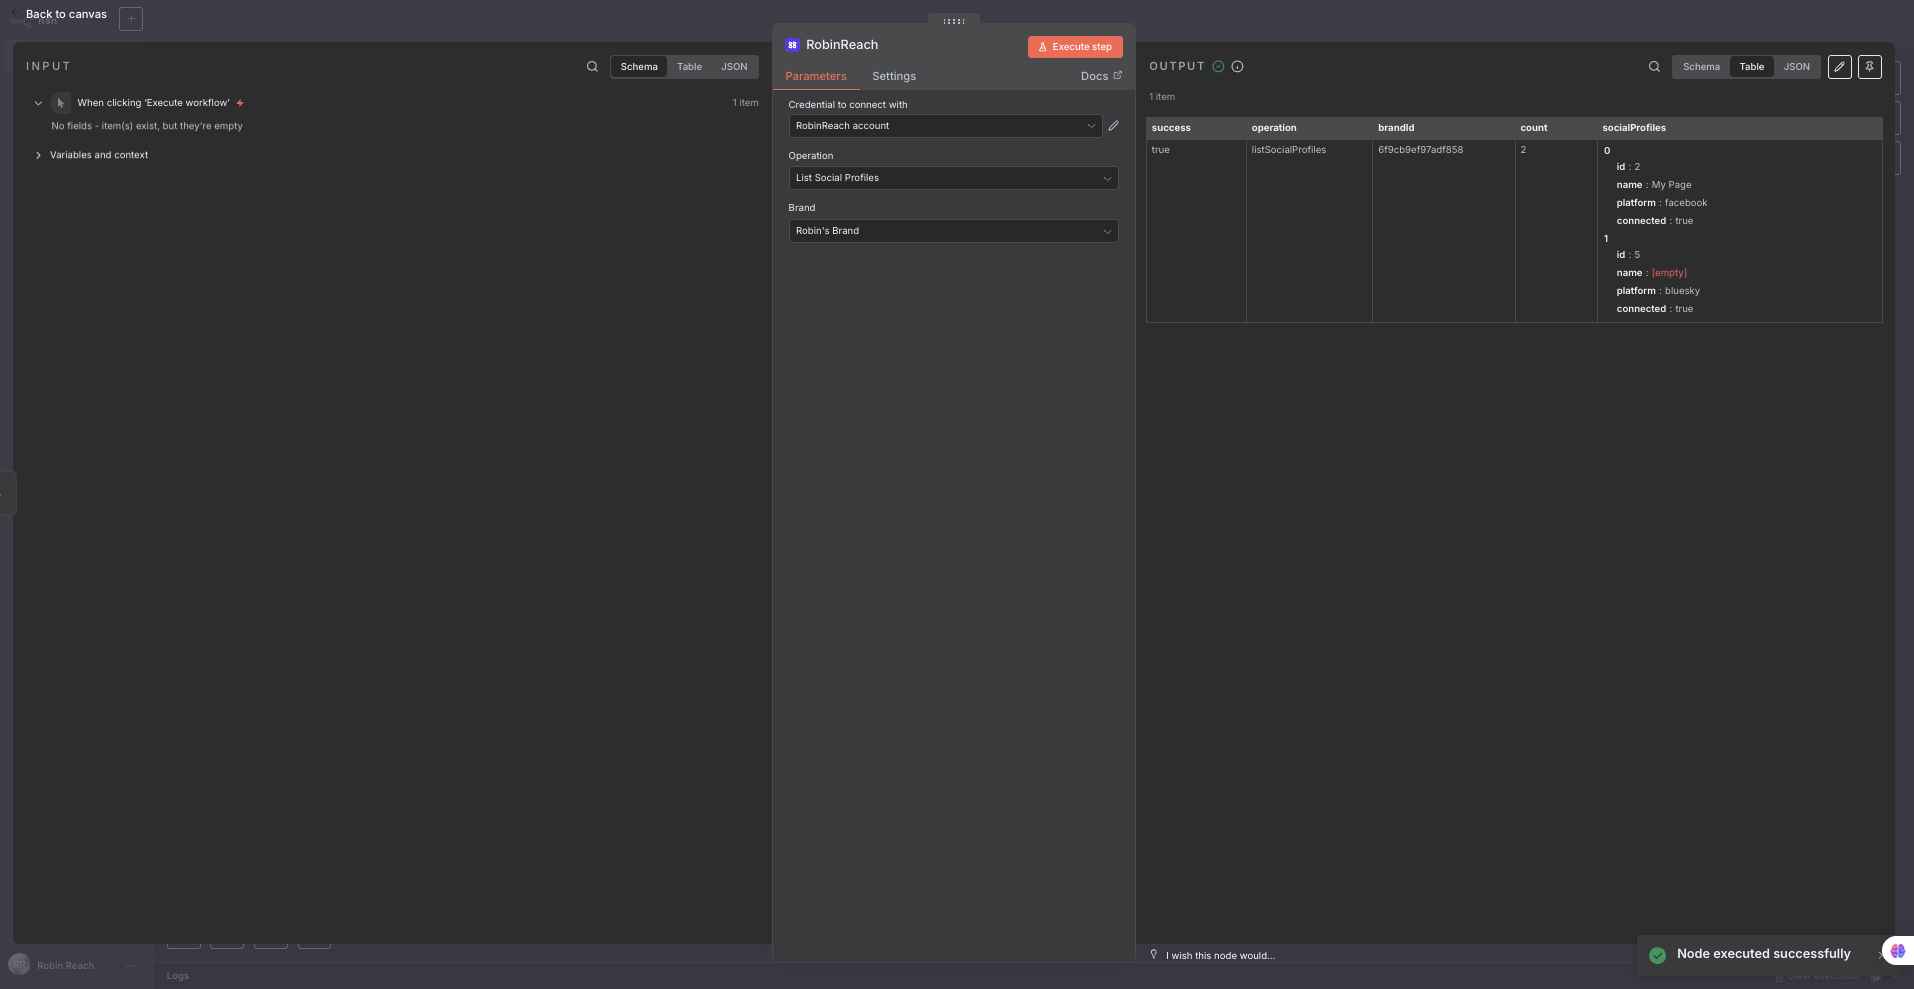The height and width of the screenshot is (989, 1914).
Task: Edit output data with pencil icon
Action: coord(1839,67)
